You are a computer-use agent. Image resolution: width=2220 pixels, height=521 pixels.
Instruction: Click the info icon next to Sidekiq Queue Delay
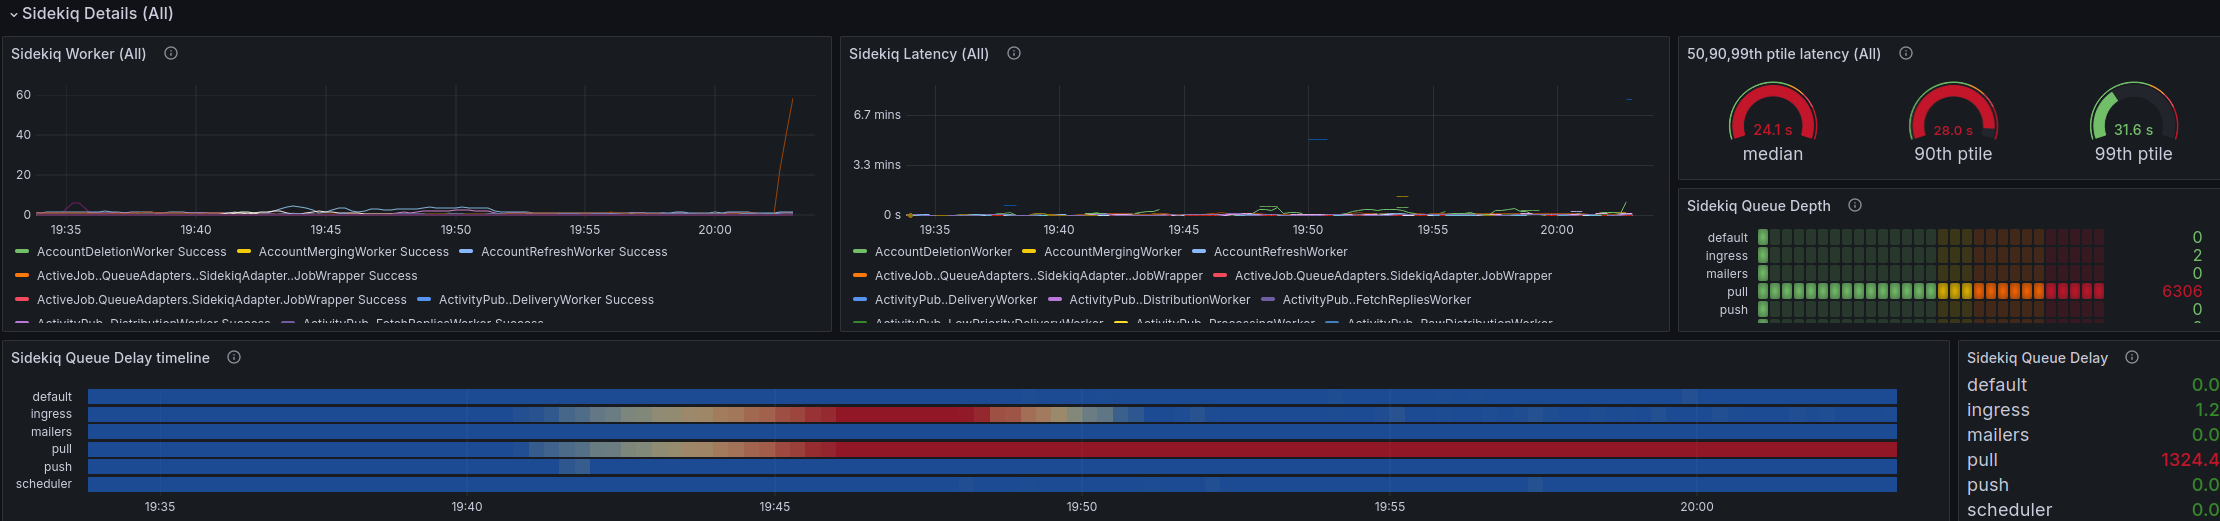coord(2132,357)
